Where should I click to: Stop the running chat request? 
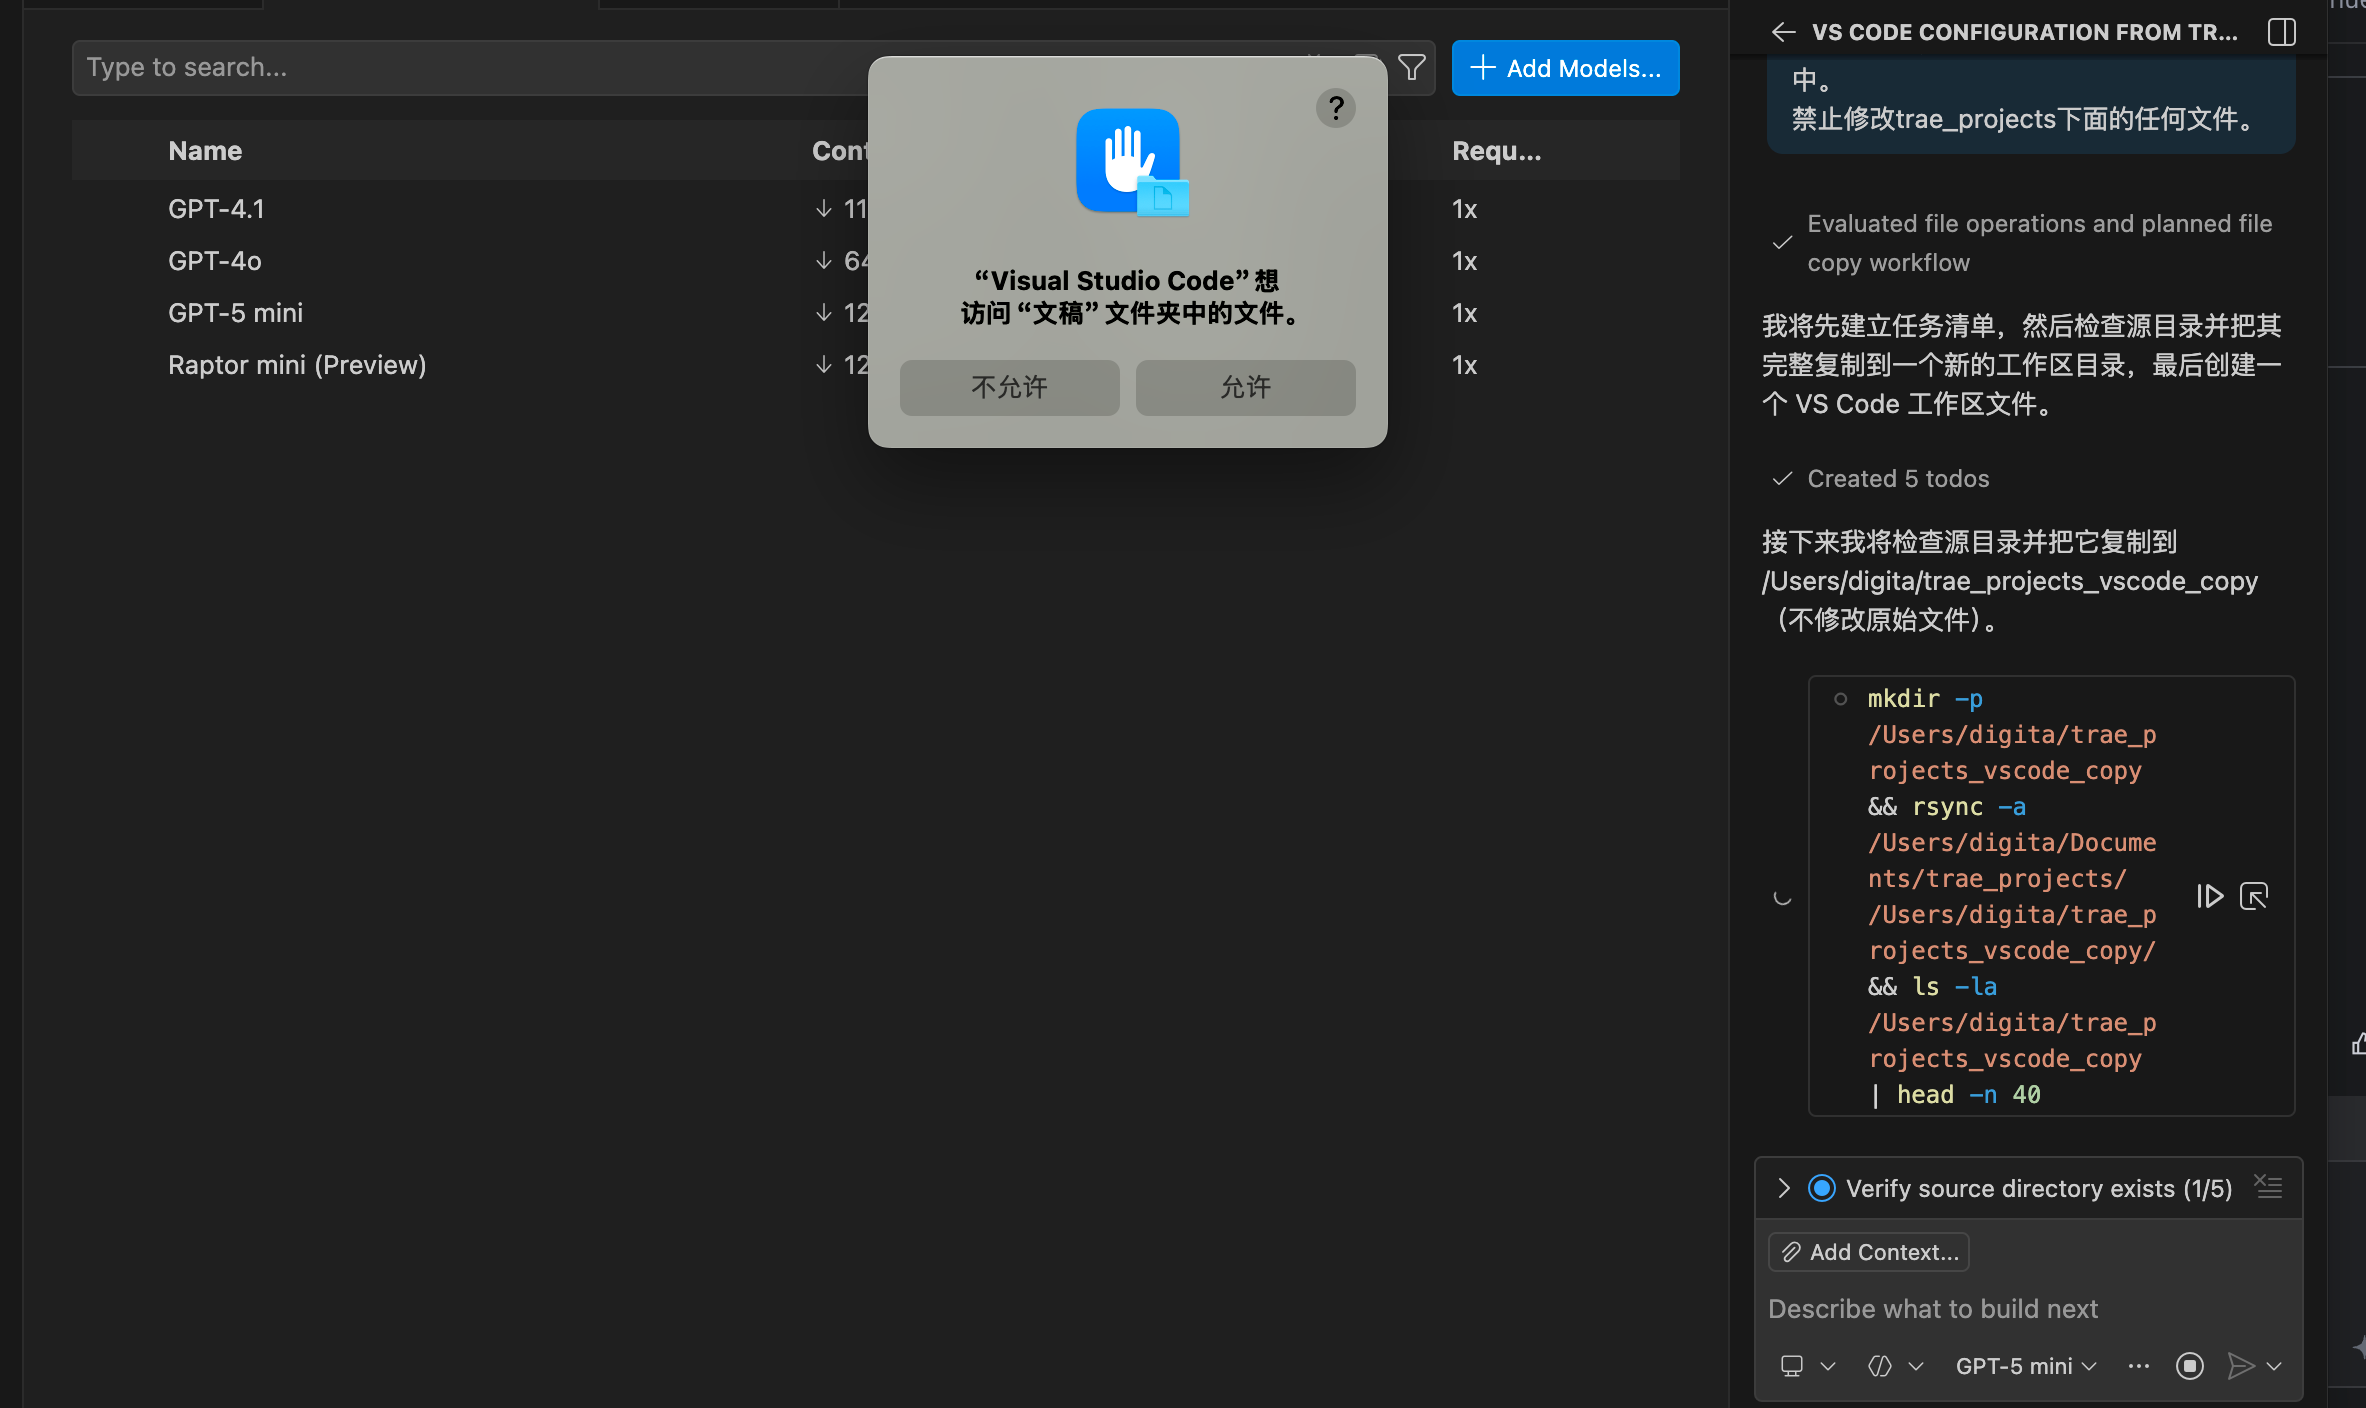pos(2189,1366)
